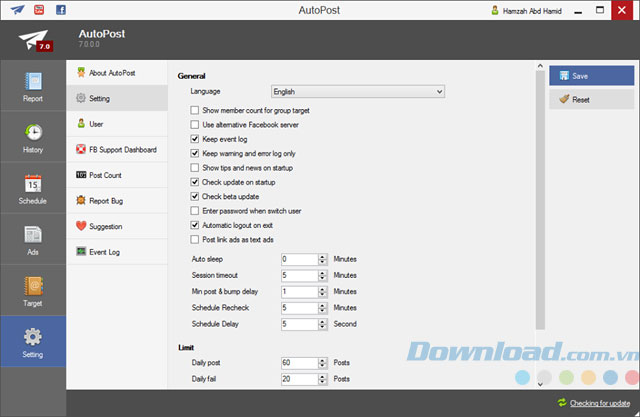Increase the Auto sleep minutes value
The width and height of the screenshot is (640, 417).
click(322, 256)
